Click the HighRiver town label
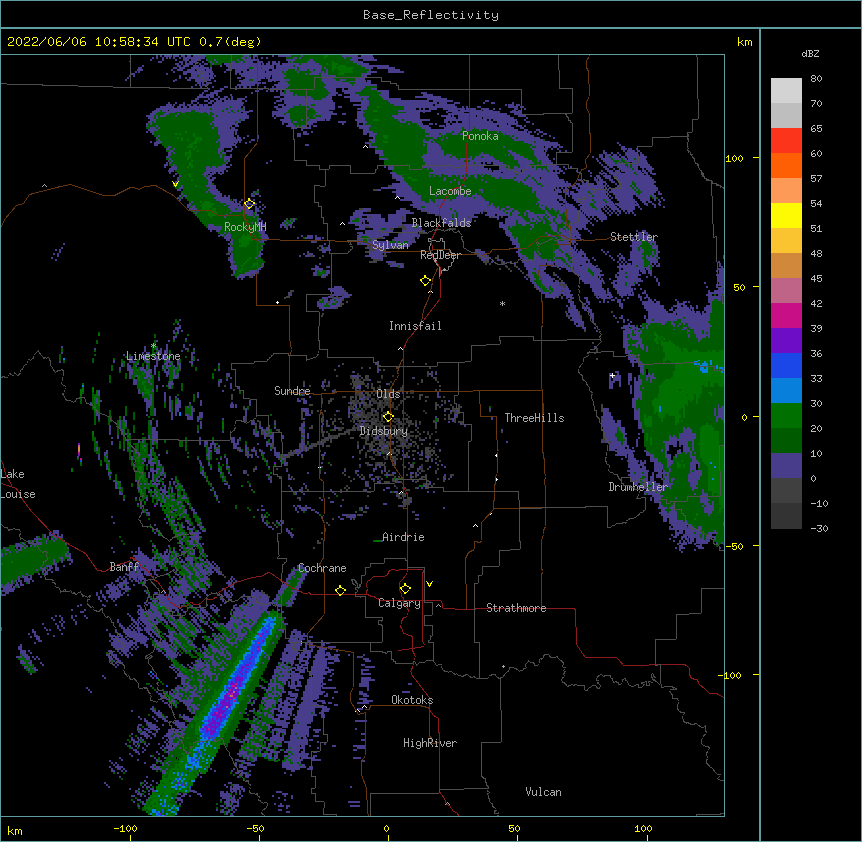Screen dimensions: 862x842 [430, 743]
